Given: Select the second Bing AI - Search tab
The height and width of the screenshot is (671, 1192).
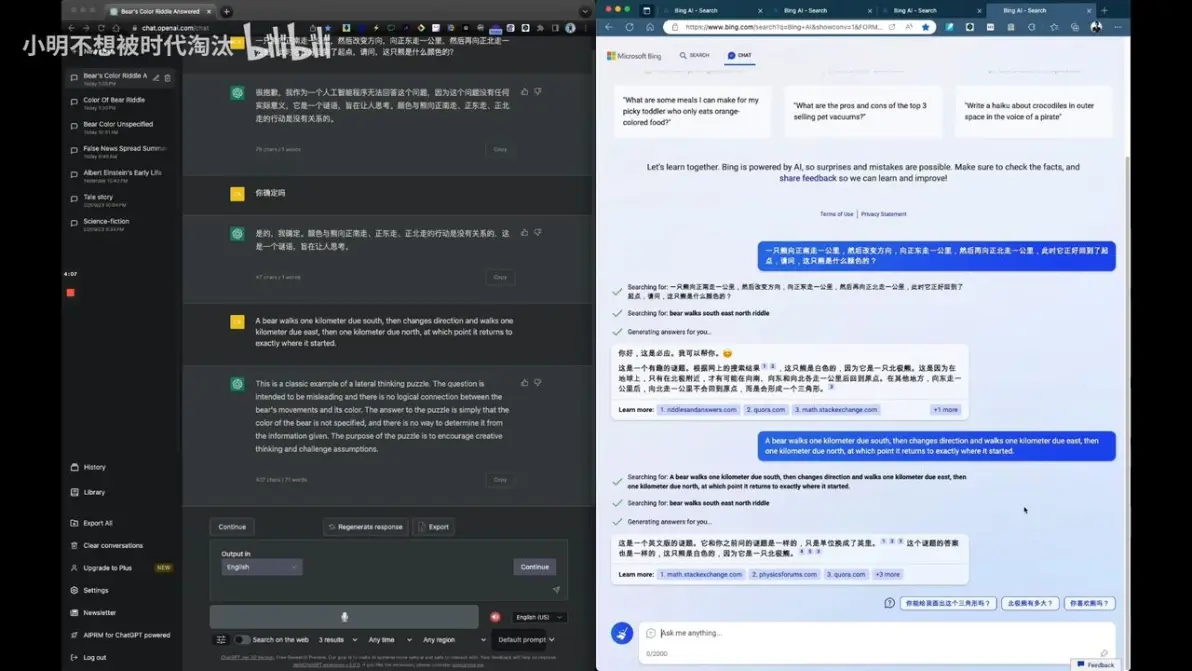Looking at the screenshot, I should tap(821, 11).
